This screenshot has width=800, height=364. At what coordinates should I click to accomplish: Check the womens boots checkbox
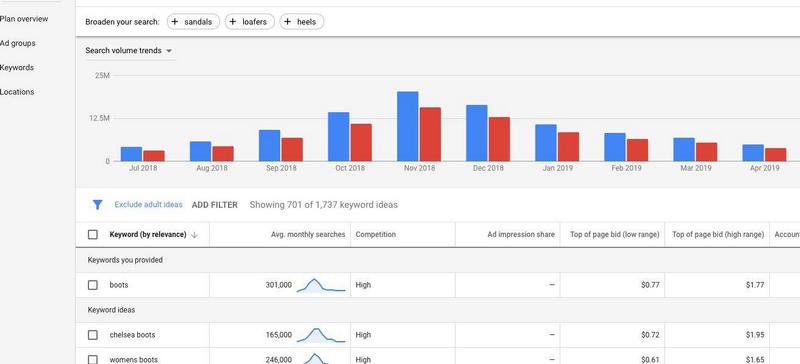(x=92, y=359)
